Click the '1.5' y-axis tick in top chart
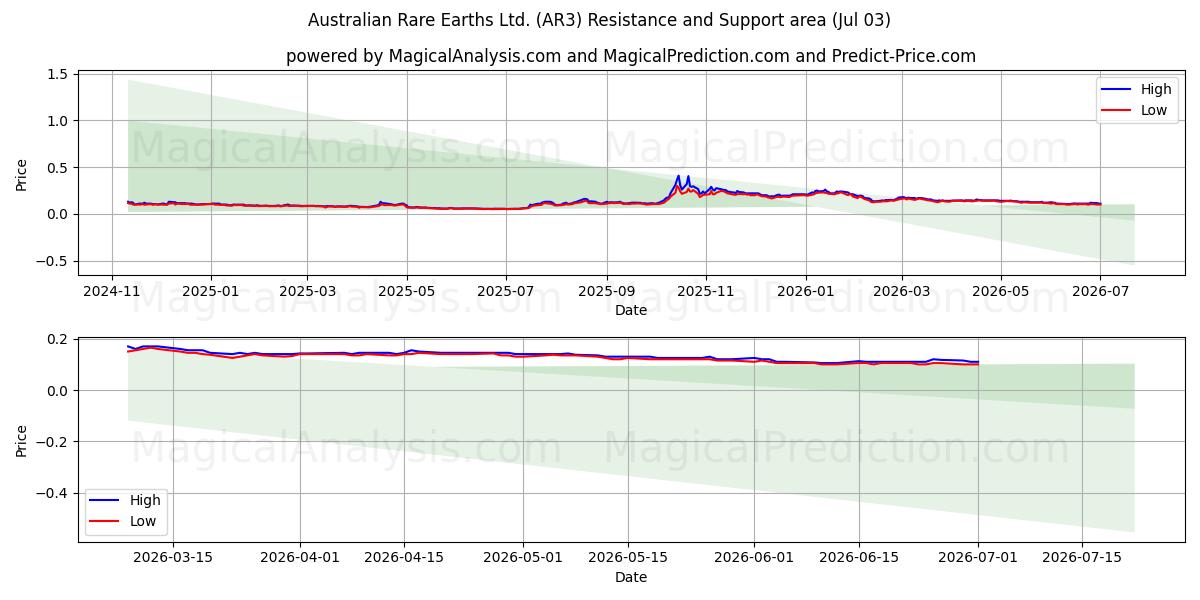Viewport: 1200px width, 600px height. [x=57, y=75]
